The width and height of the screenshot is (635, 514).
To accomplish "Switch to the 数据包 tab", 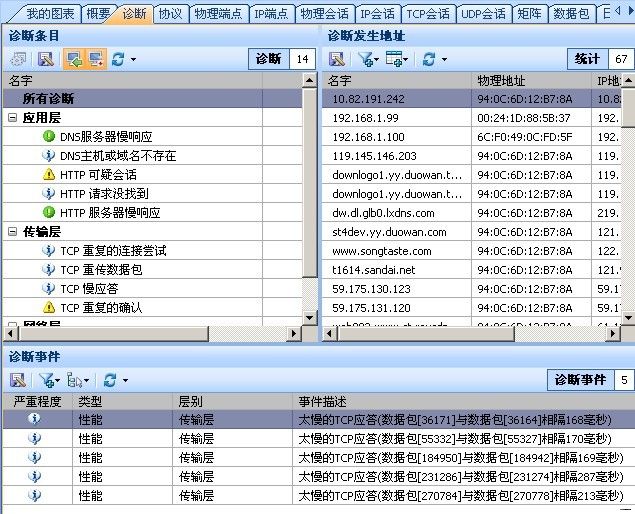I will point(571,14).
